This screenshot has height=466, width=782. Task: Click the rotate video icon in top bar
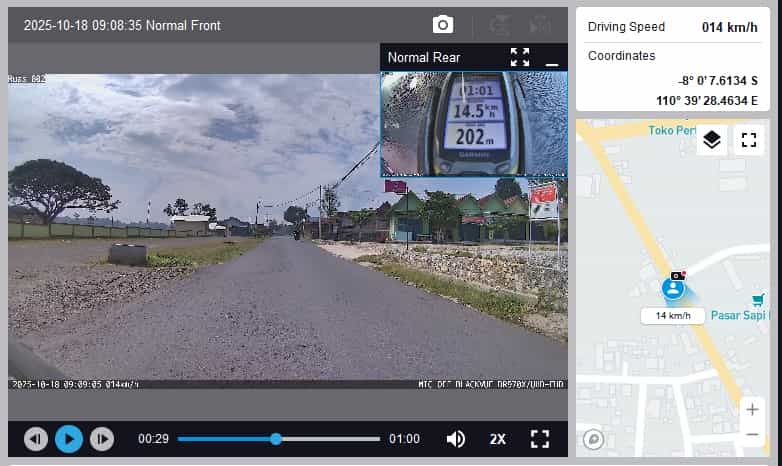coord(500,25)
